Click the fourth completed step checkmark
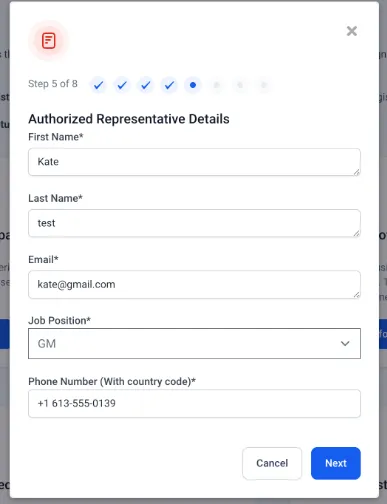387x504 pixels. [x=169, y=85]
